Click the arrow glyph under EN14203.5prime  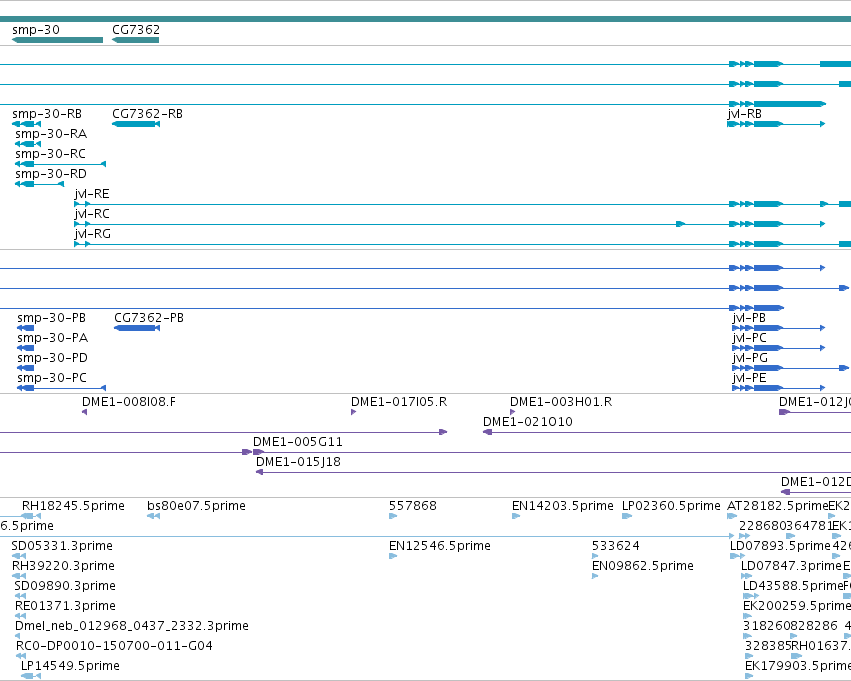pos(516,516)
